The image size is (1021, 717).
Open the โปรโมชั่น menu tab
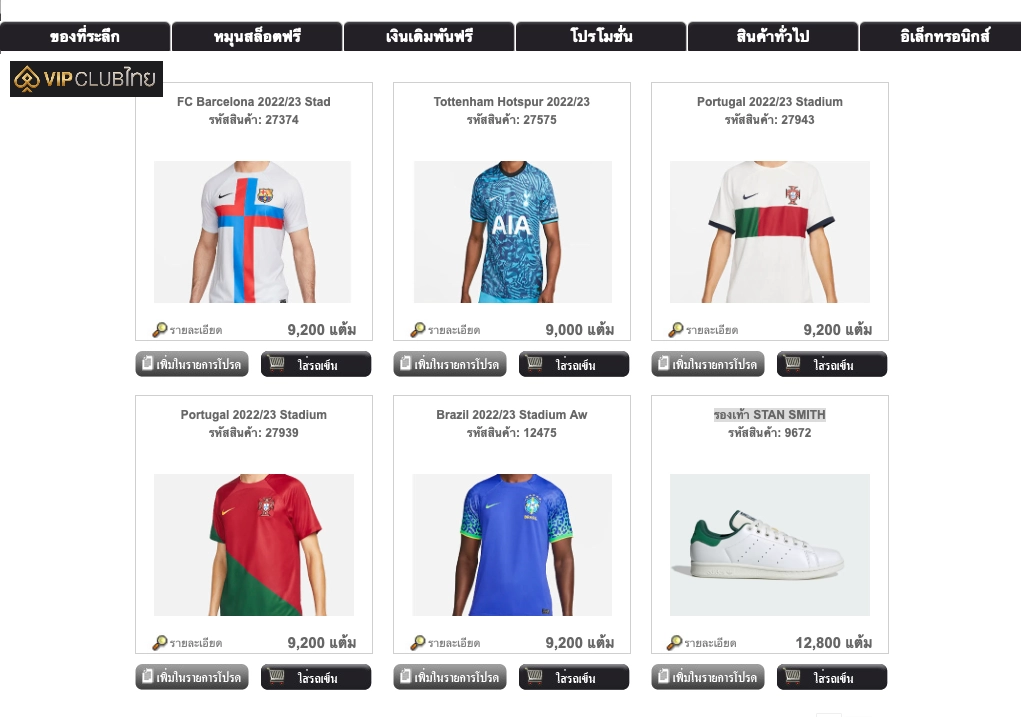tap(601, 36)
